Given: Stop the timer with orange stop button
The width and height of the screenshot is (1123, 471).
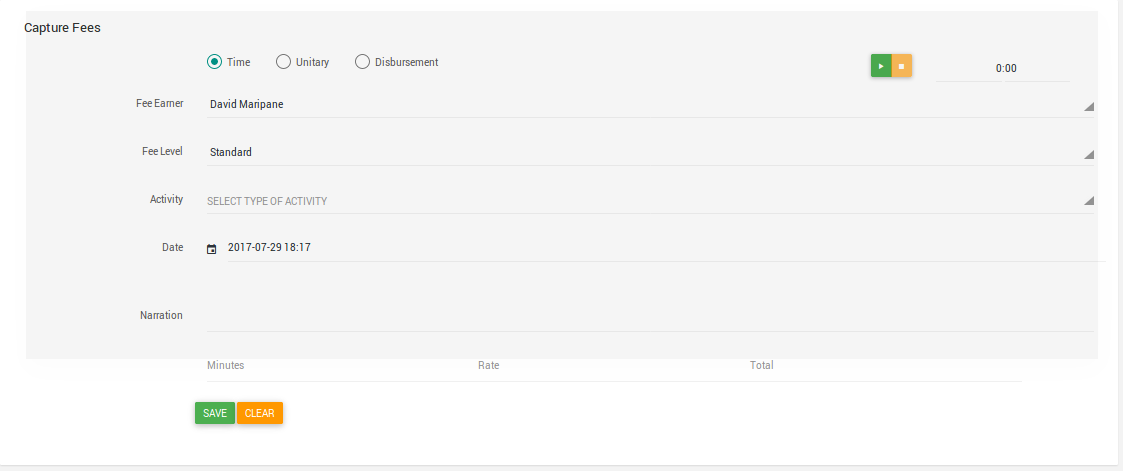Looking at the screenshot, I should pyautogui.click(x=902, y=66).
